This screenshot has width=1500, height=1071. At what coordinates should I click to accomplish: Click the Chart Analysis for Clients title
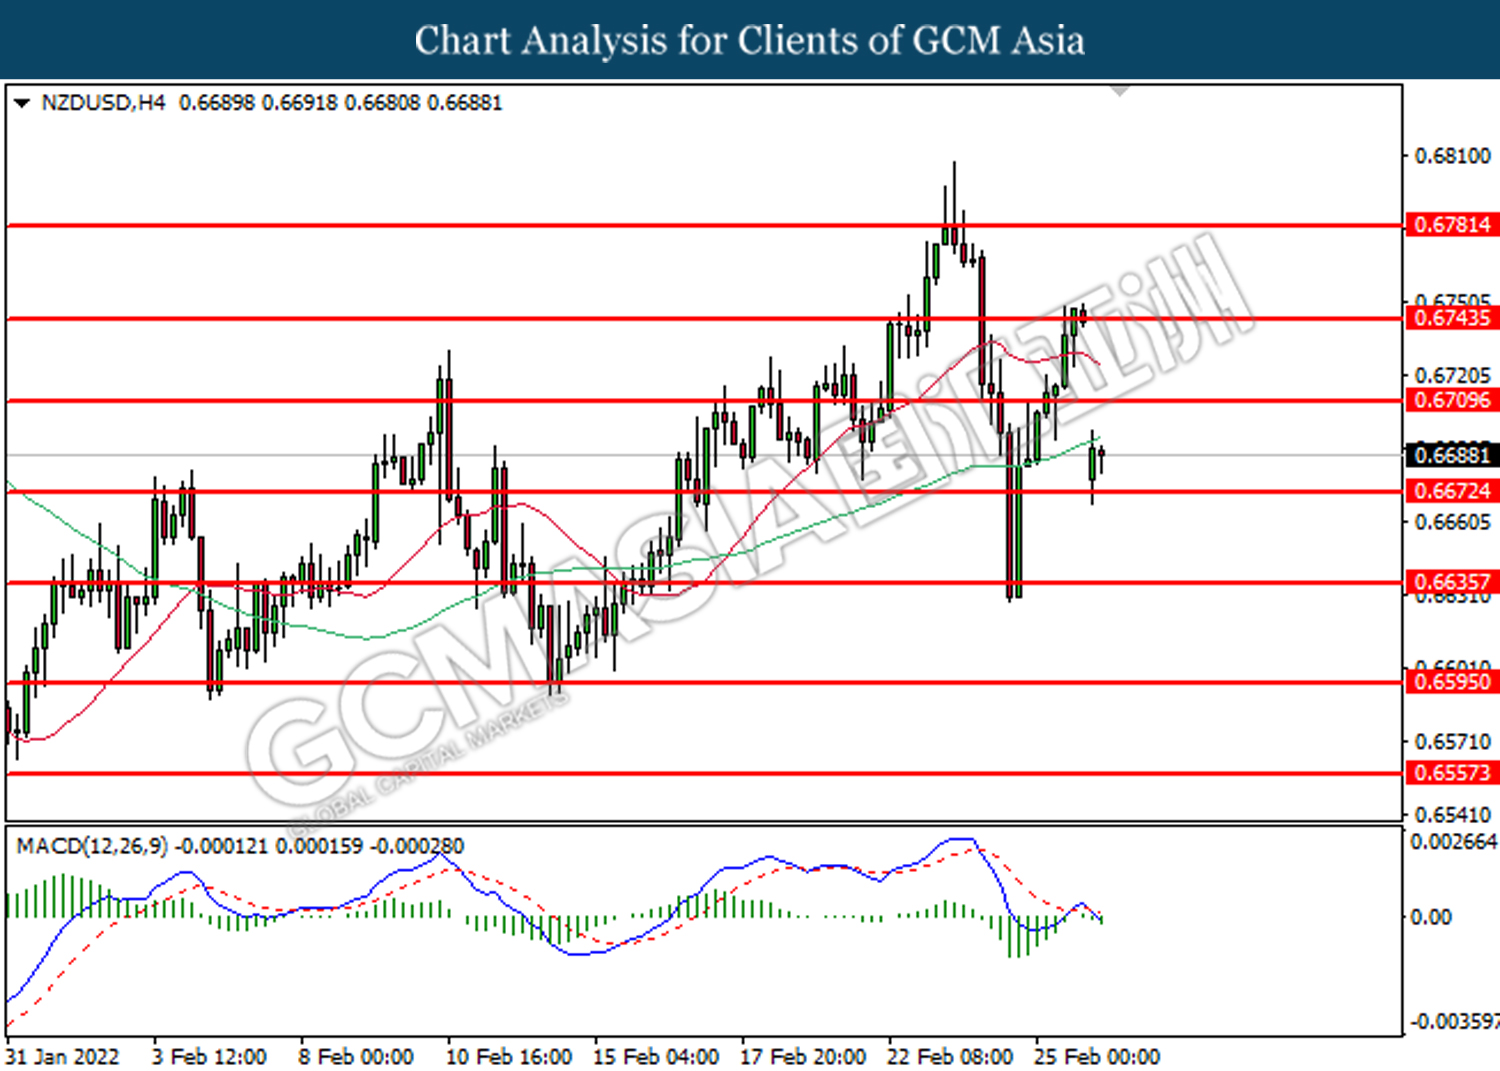coord(750,40)
